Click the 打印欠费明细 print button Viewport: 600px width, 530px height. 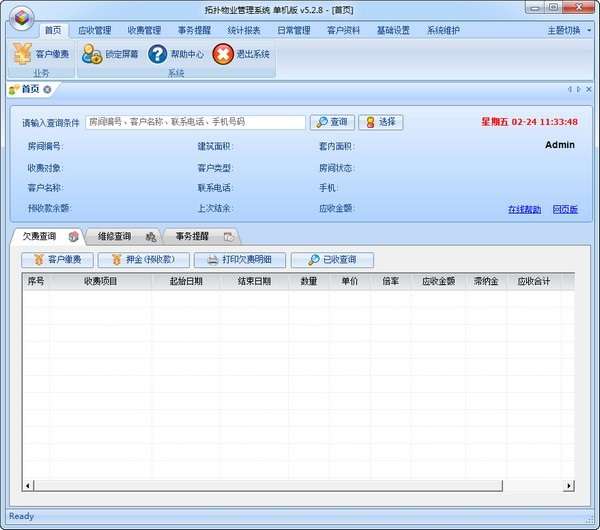tap(239, 260)
